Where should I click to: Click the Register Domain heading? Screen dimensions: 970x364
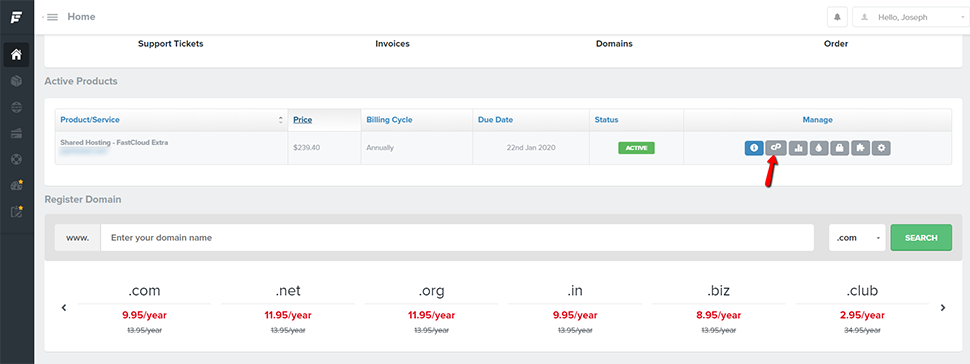(83, 199)
